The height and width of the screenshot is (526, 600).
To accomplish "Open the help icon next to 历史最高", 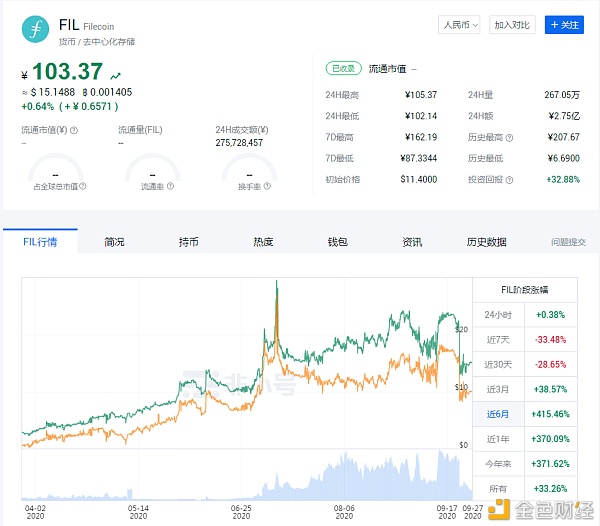I will [x=509, y=138].
